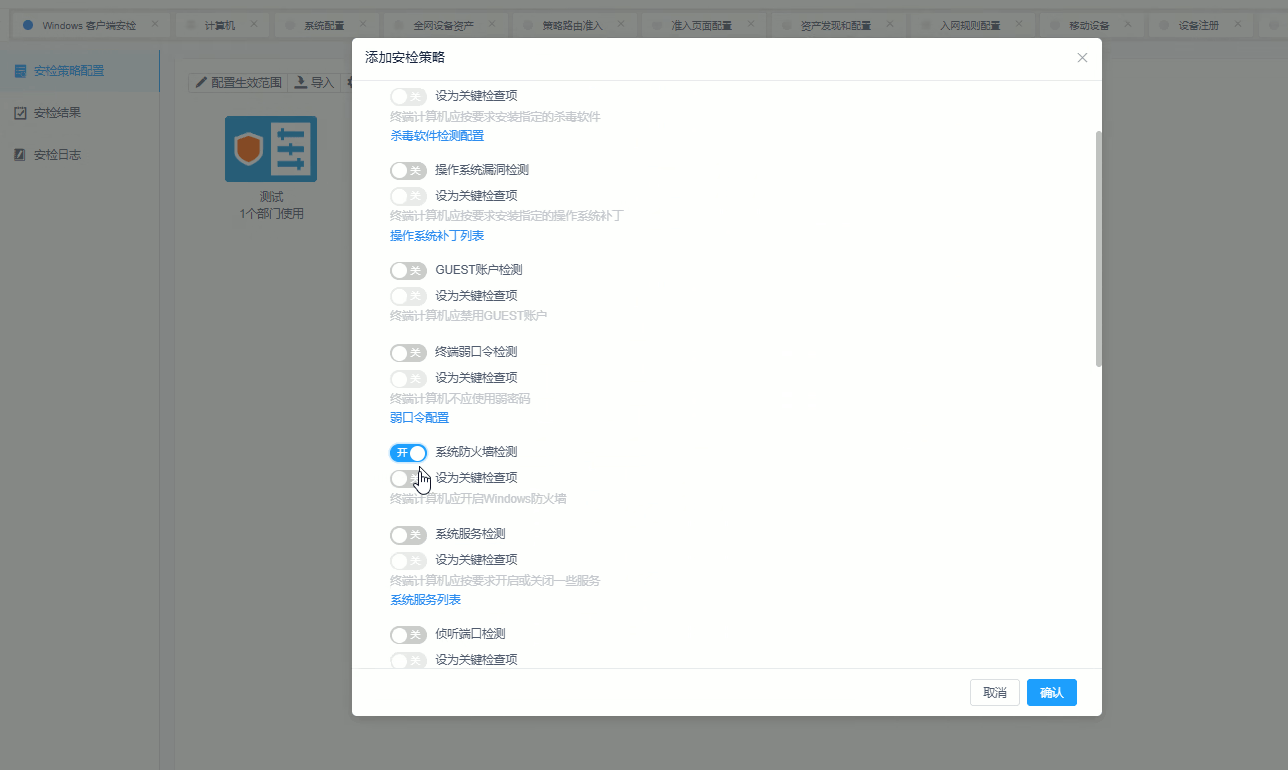
Task: Open 安检结果 from the sidebar icon
Action: [x=20, y=113]
